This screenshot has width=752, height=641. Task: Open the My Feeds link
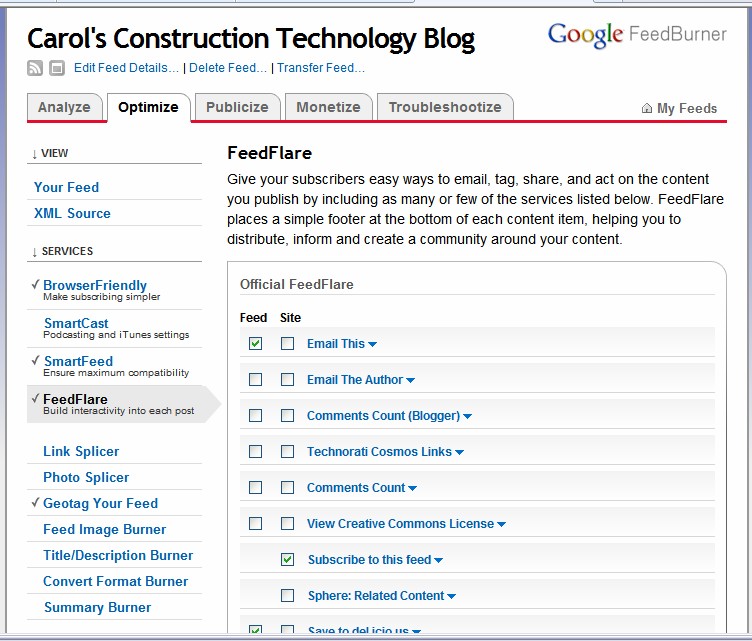coord(687,108)
